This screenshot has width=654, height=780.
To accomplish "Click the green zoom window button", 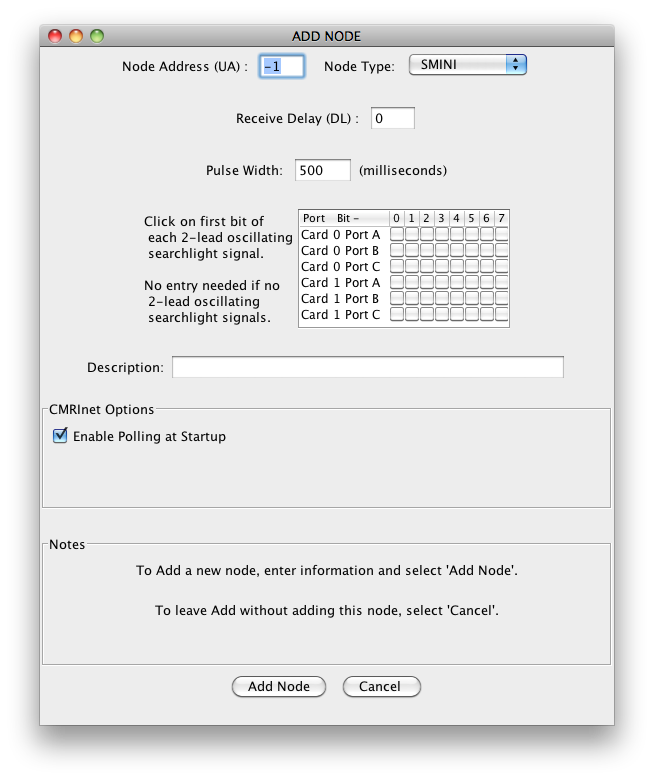I will pyautogui.click(x=97, y=36).
